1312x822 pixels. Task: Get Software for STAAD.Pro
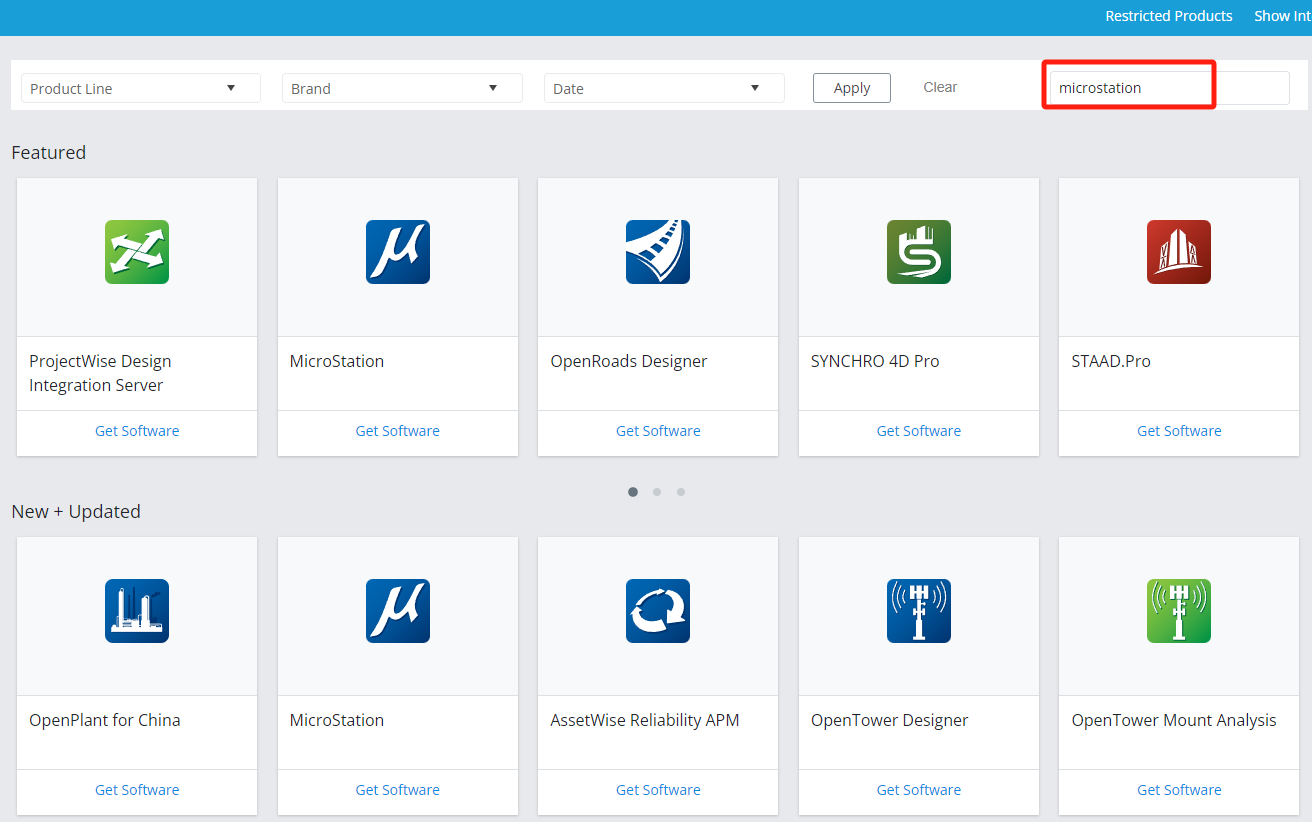click(1179, 431)
